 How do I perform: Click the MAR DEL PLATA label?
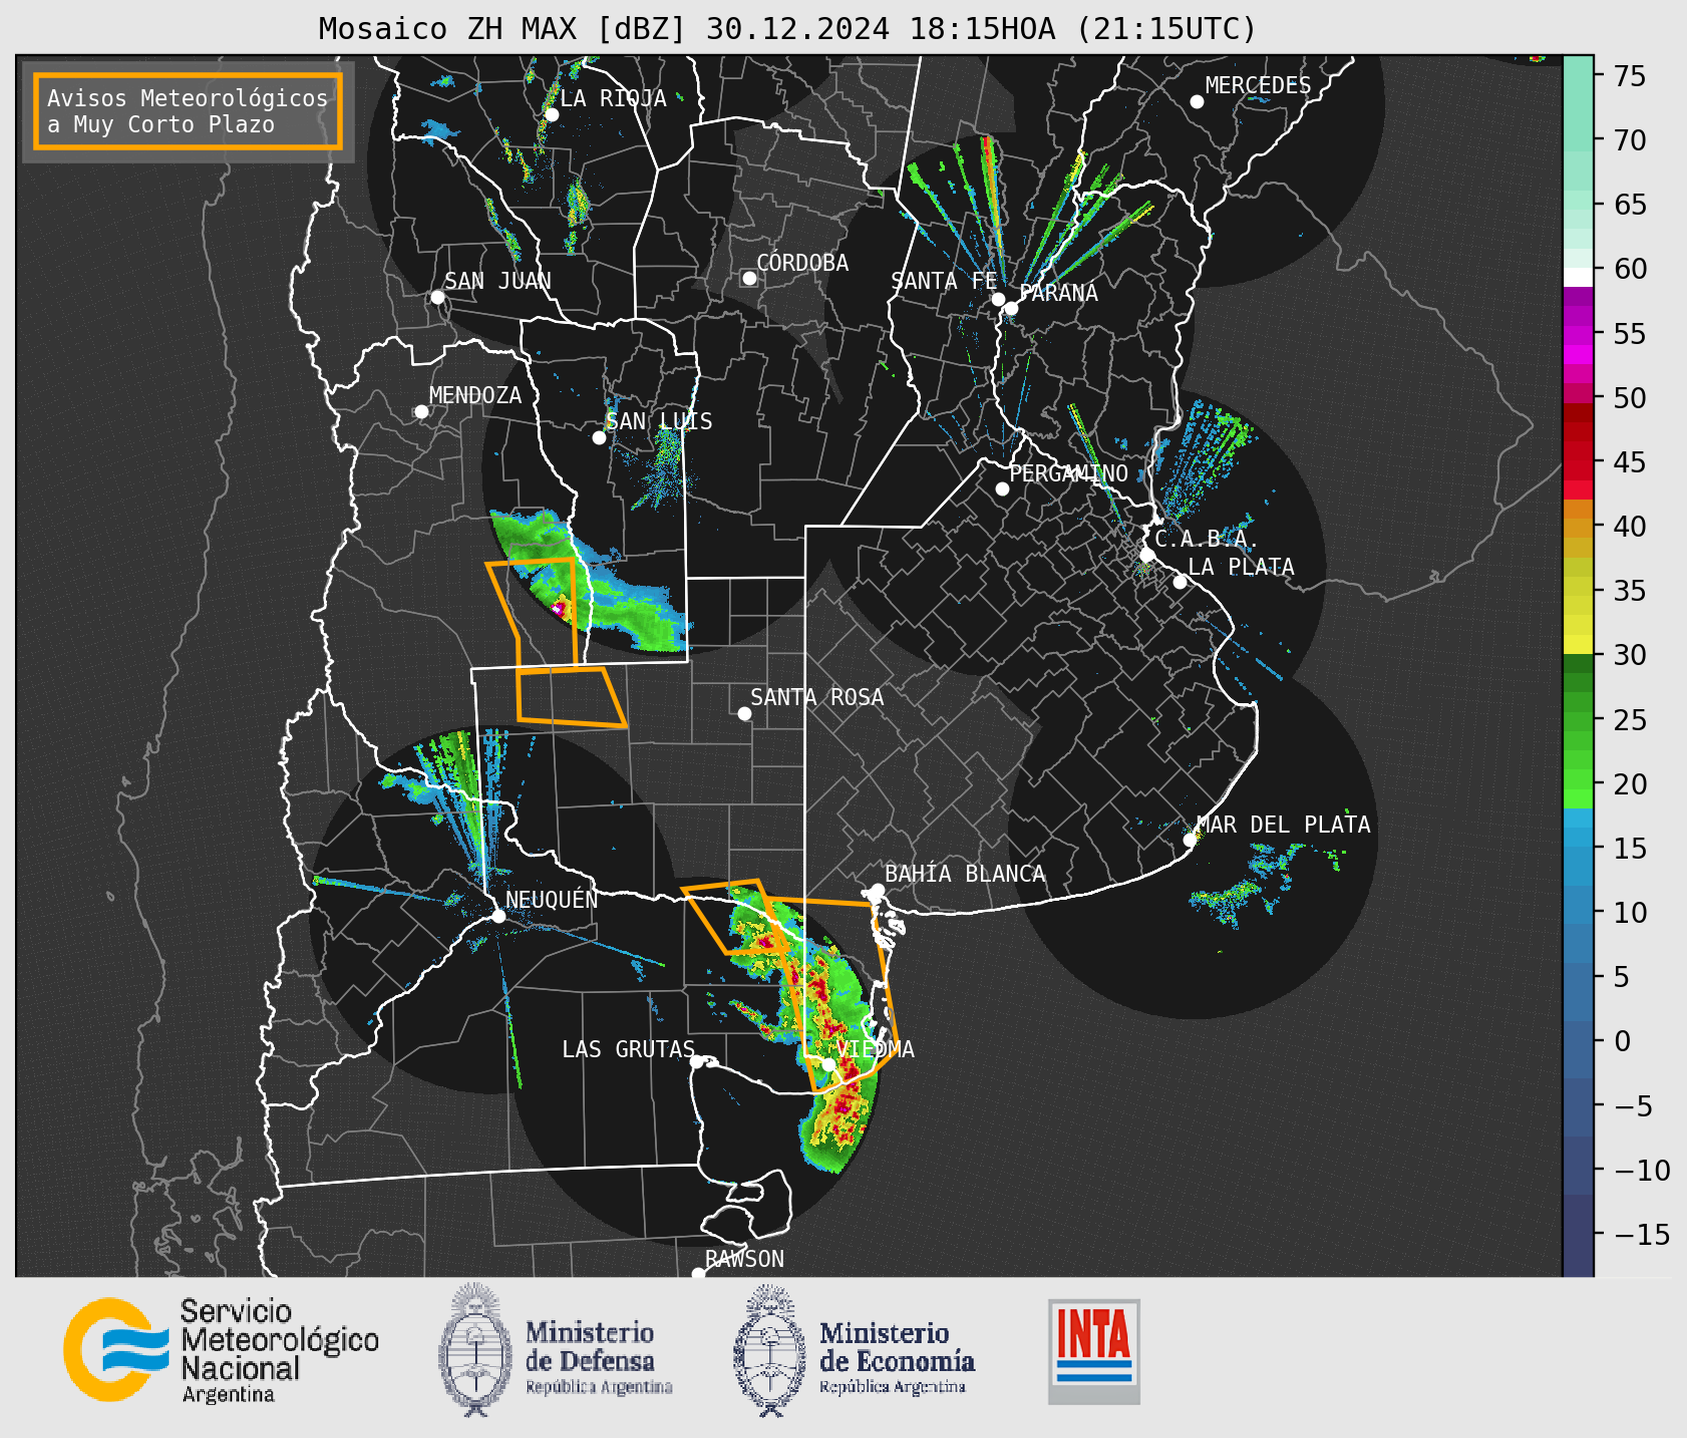pos(1283,825)
